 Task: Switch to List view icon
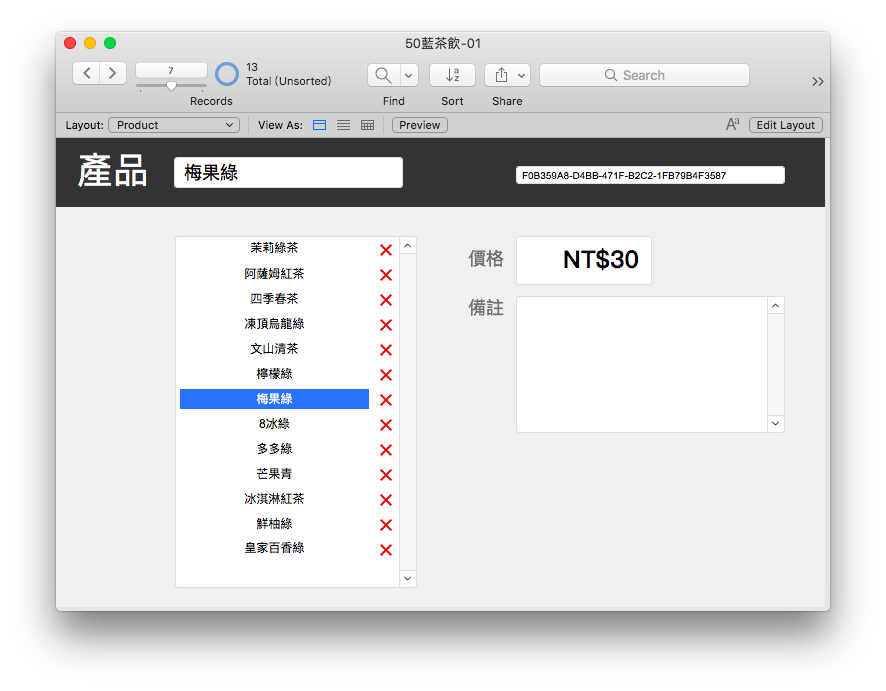click(343, 125)
